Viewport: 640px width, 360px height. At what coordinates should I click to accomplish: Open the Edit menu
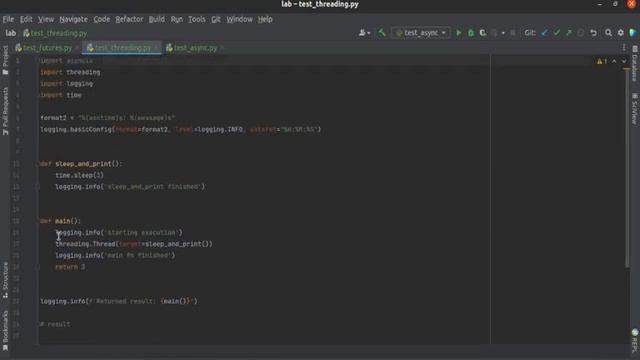pos(26,19)
